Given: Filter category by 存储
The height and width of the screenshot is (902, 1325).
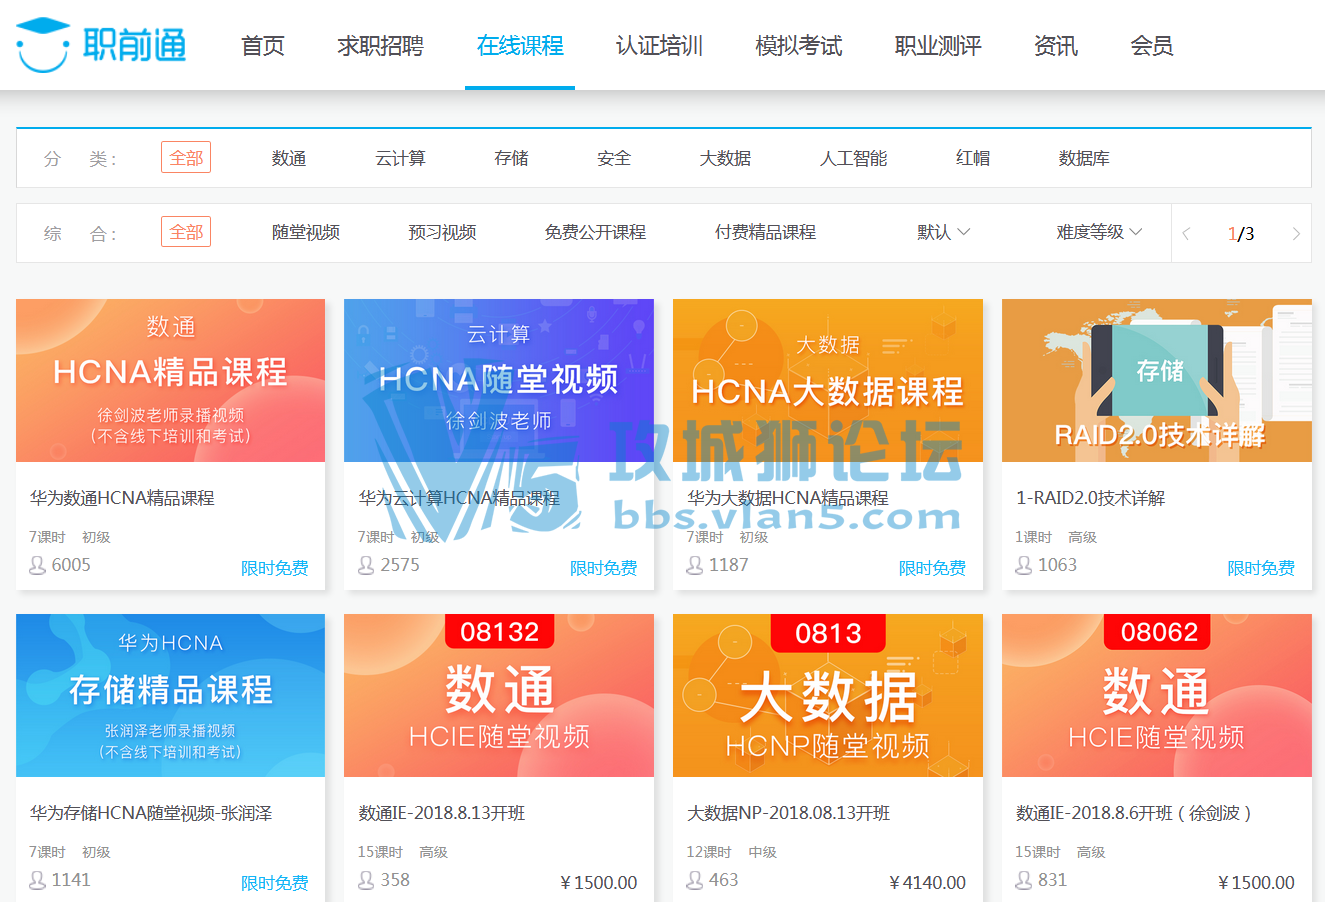Looking at the screenshot, I should tap(511, 158).
